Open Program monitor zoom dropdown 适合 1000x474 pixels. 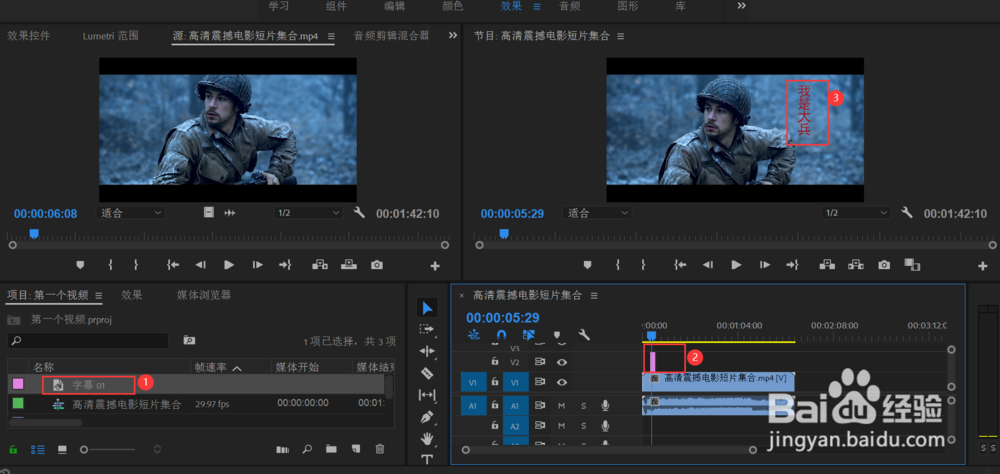(x=597, y=212)
